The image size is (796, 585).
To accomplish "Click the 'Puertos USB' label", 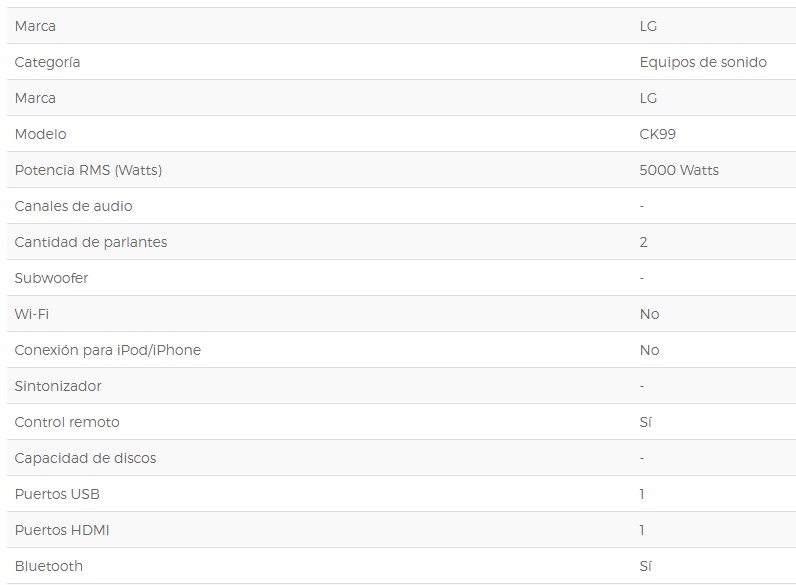I will [57, 494].
